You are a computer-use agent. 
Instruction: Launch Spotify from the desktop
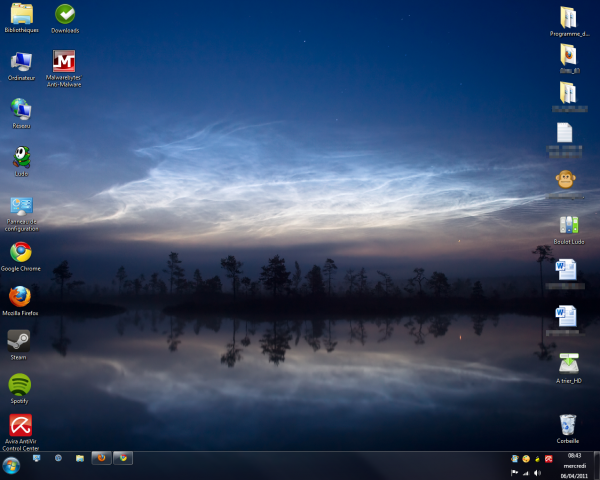19,384
